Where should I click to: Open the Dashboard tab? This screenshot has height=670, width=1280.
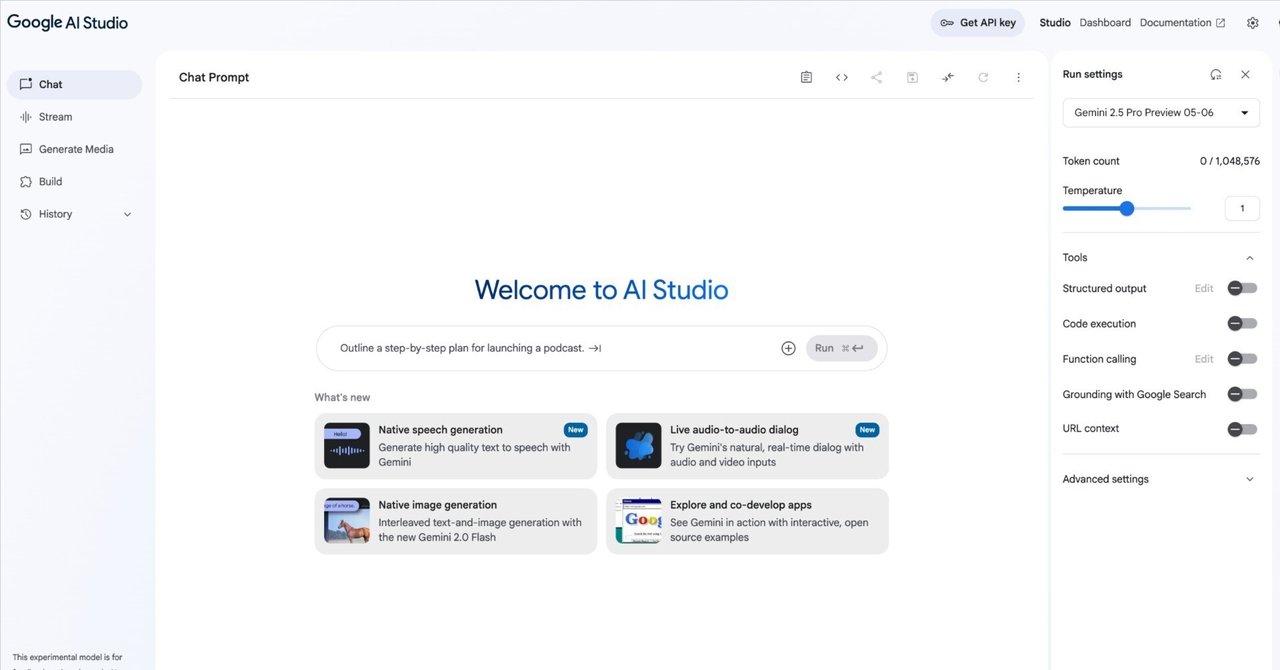click(1105, 23)
